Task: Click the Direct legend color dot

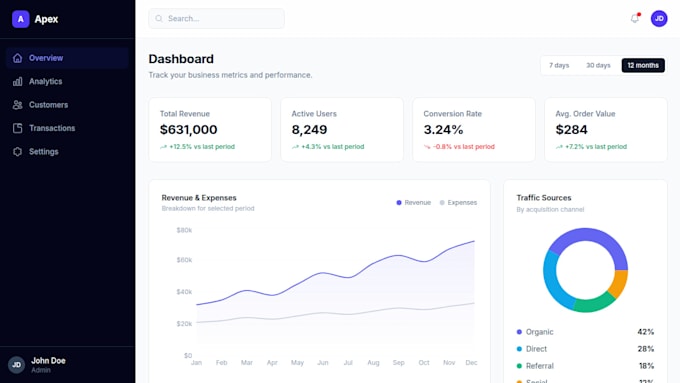Action: tap(519, 349)
